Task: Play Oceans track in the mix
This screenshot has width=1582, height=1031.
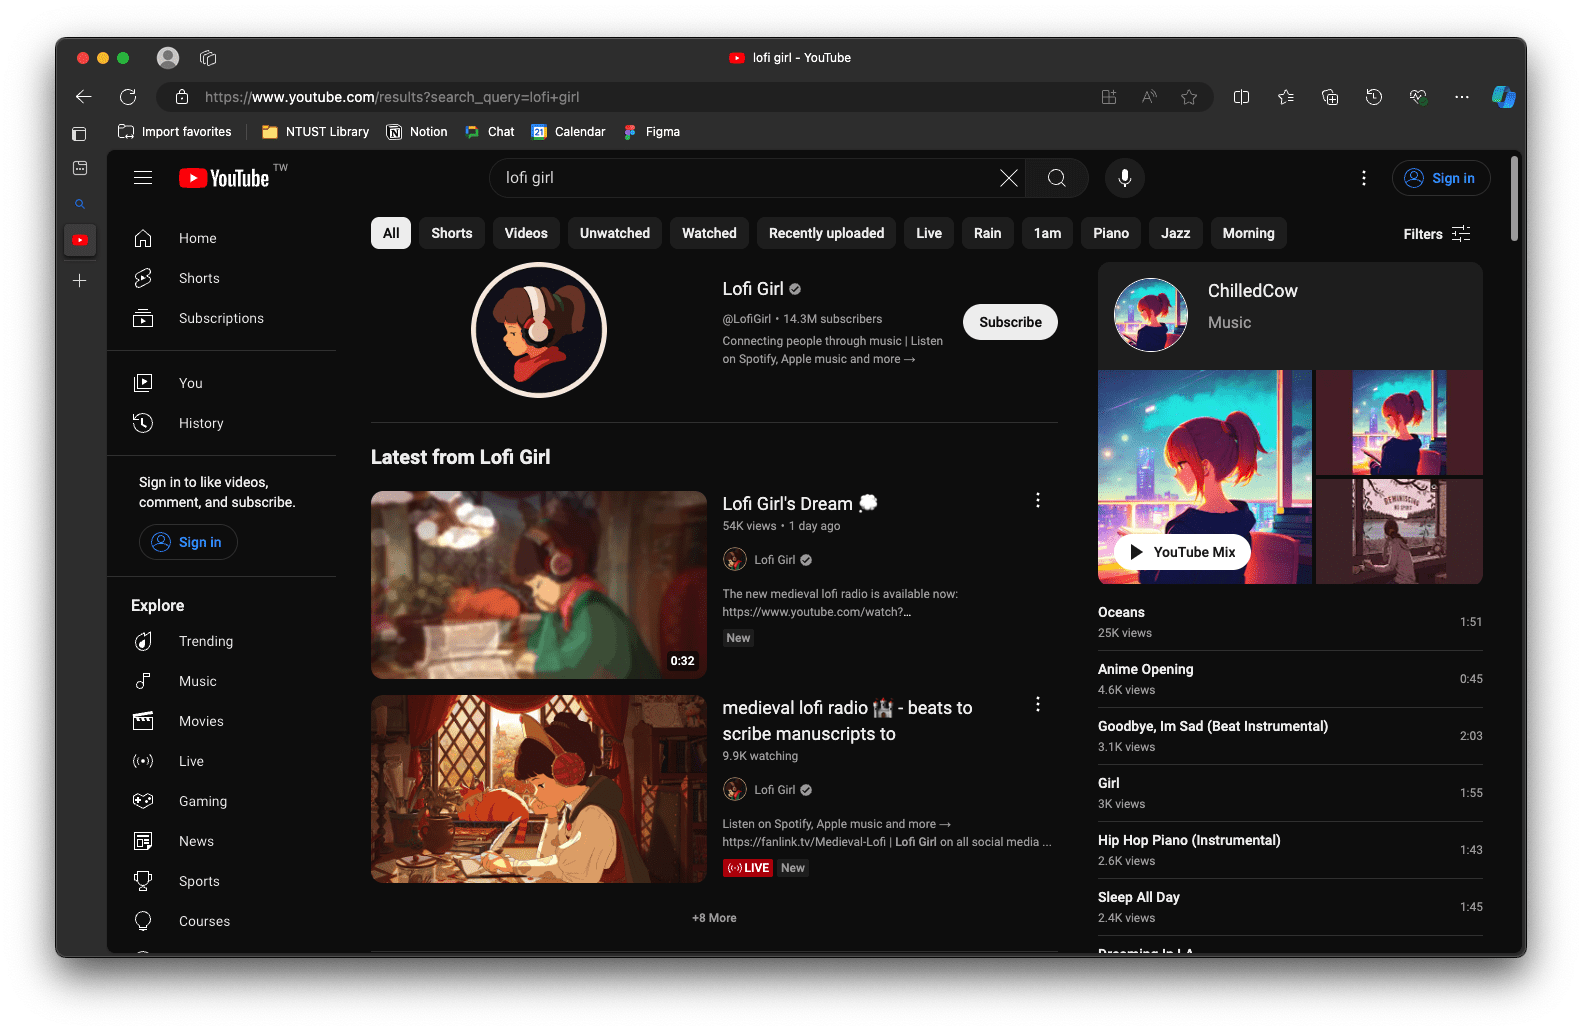Action: (x=1290, y=622)
